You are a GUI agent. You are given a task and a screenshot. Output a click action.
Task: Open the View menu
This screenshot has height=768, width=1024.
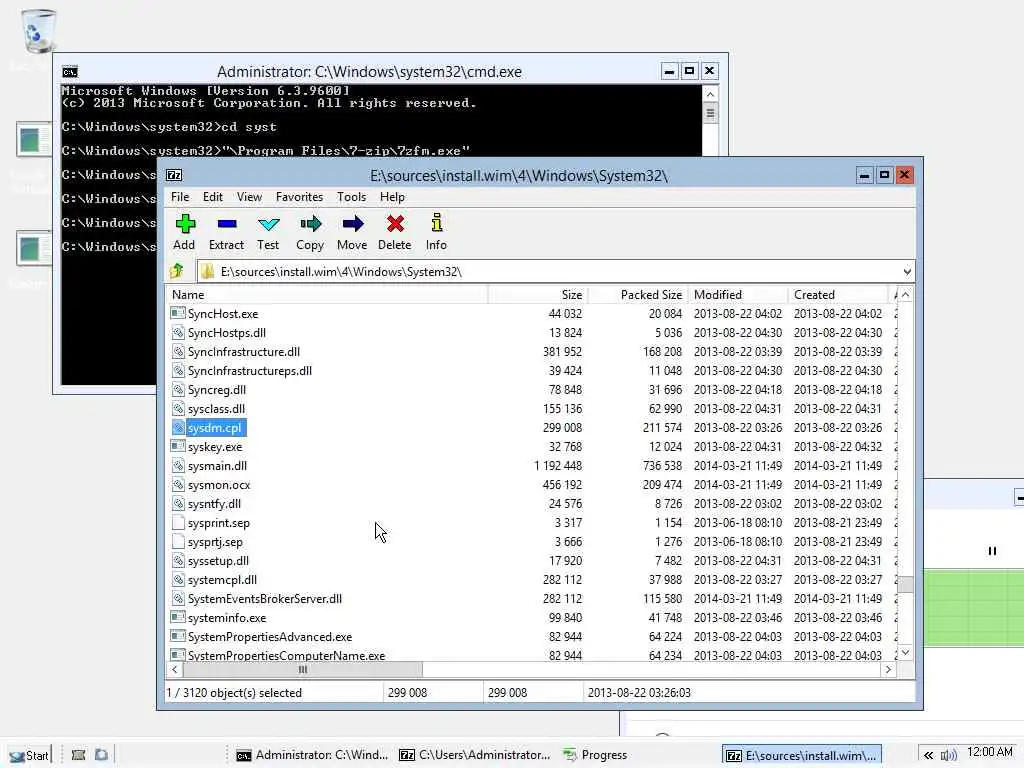pos(249,197)
